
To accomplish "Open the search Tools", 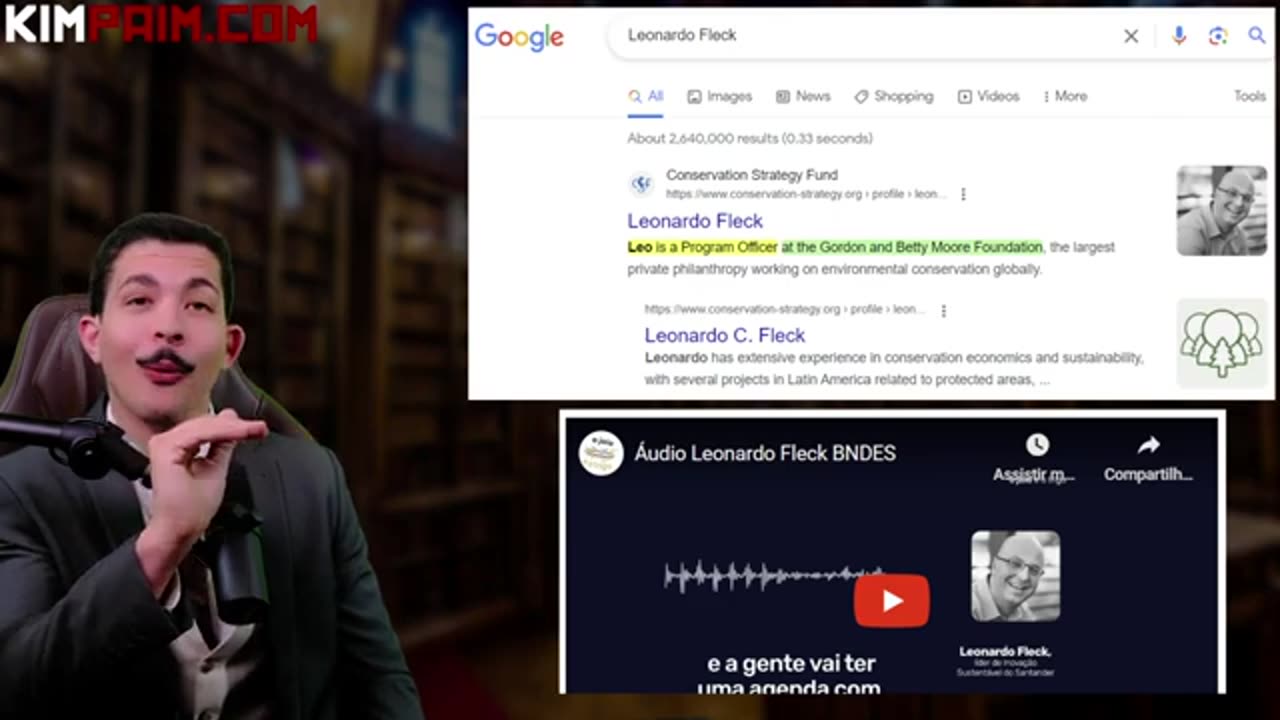I will coord(1250,96).
